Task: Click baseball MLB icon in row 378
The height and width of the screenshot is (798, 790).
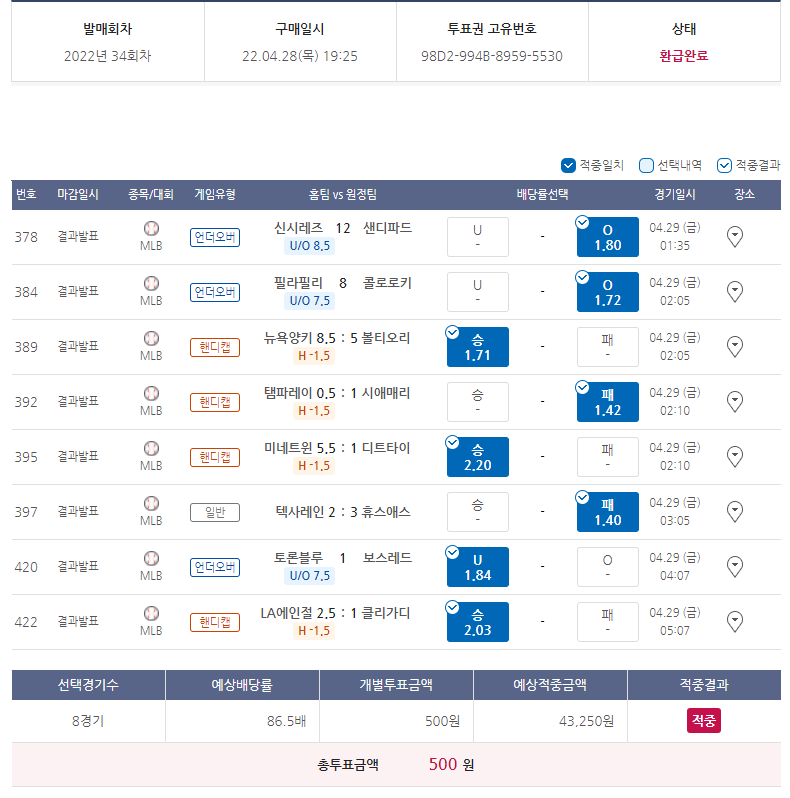Action: pyautogui.click(x=151, y=229)
